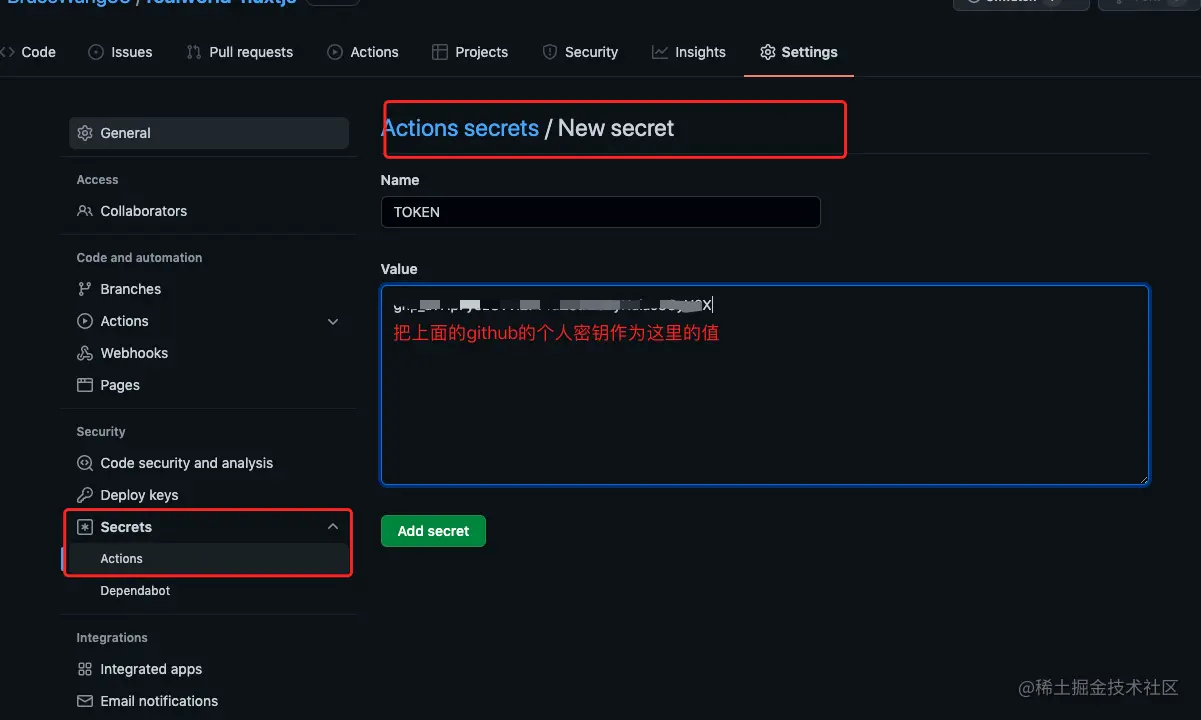Open Branches settings page
The height and width of the screenshot is (720, 1201).
click(x=209, y=289)
